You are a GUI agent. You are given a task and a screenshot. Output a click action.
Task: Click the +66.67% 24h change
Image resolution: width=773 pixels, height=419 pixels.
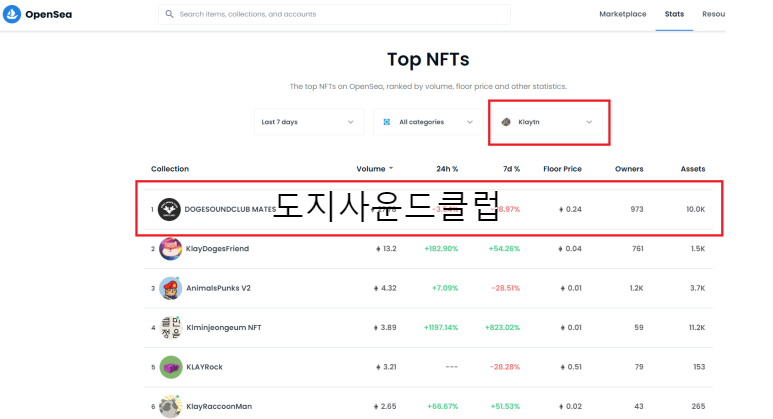[443, 406]
